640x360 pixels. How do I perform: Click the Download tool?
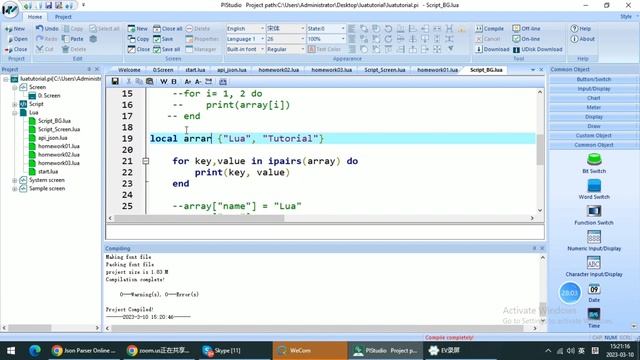pyautogui.click(x=493, y=49)
